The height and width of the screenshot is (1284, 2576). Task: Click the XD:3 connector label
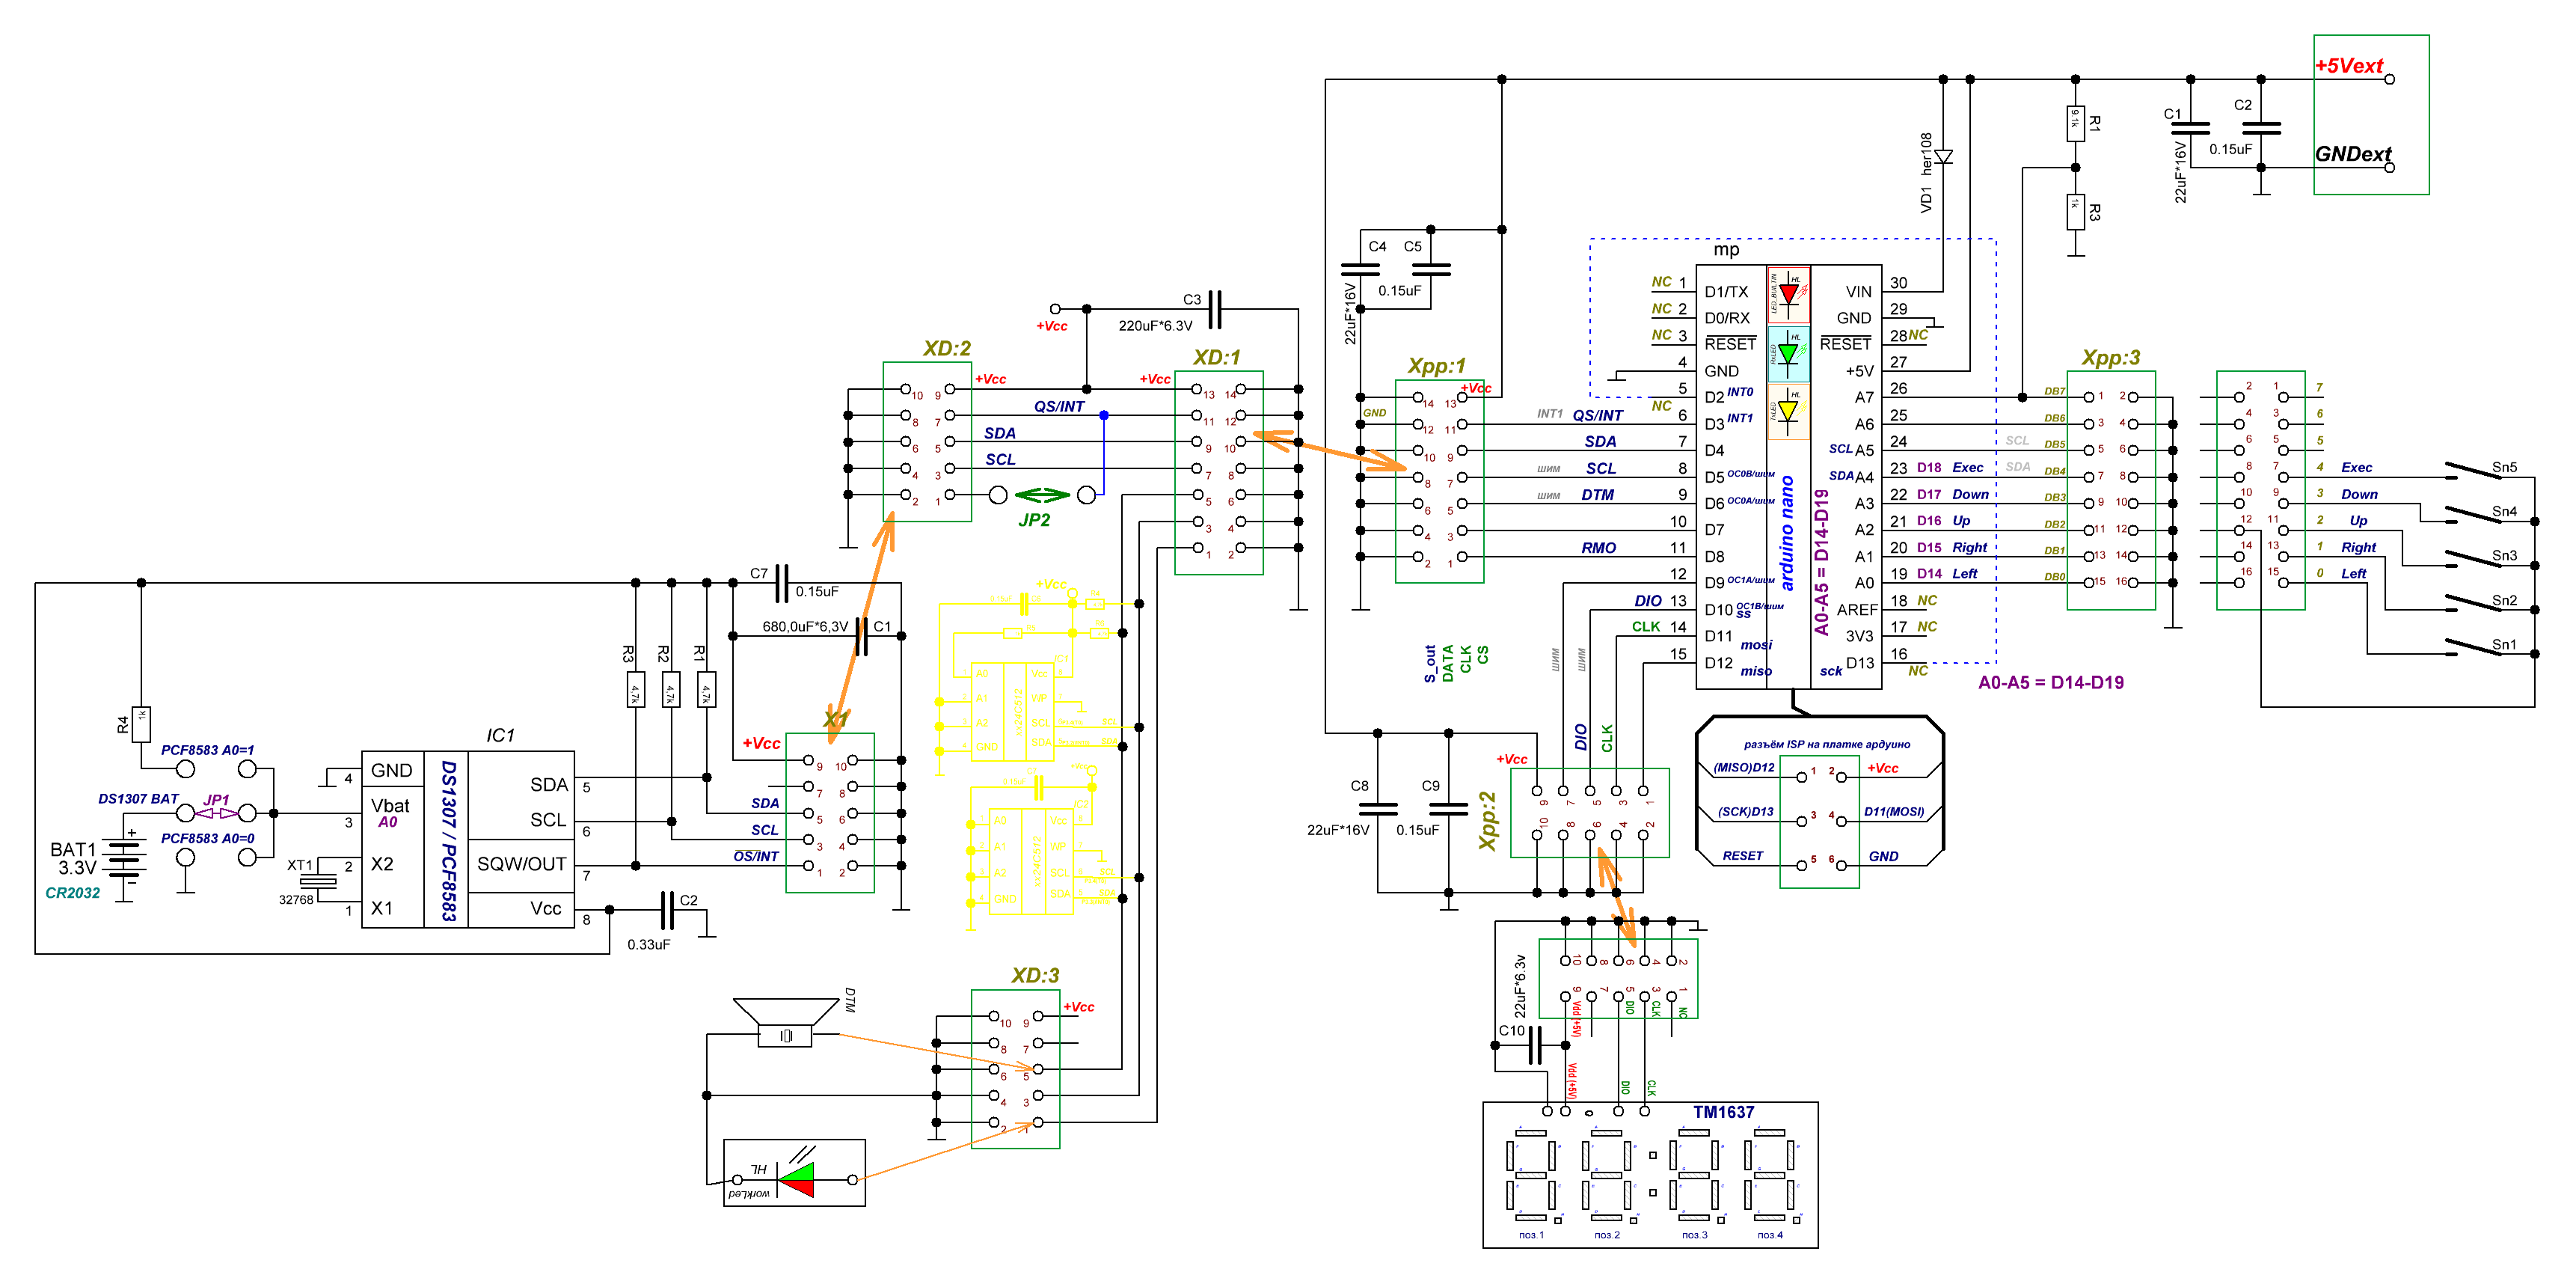[1034, 975]
